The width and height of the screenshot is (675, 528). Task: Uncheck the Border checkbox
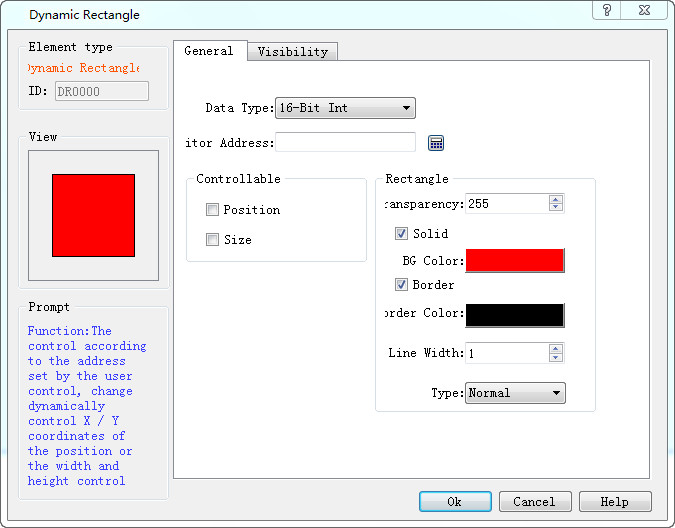click(x=401, y=284)
